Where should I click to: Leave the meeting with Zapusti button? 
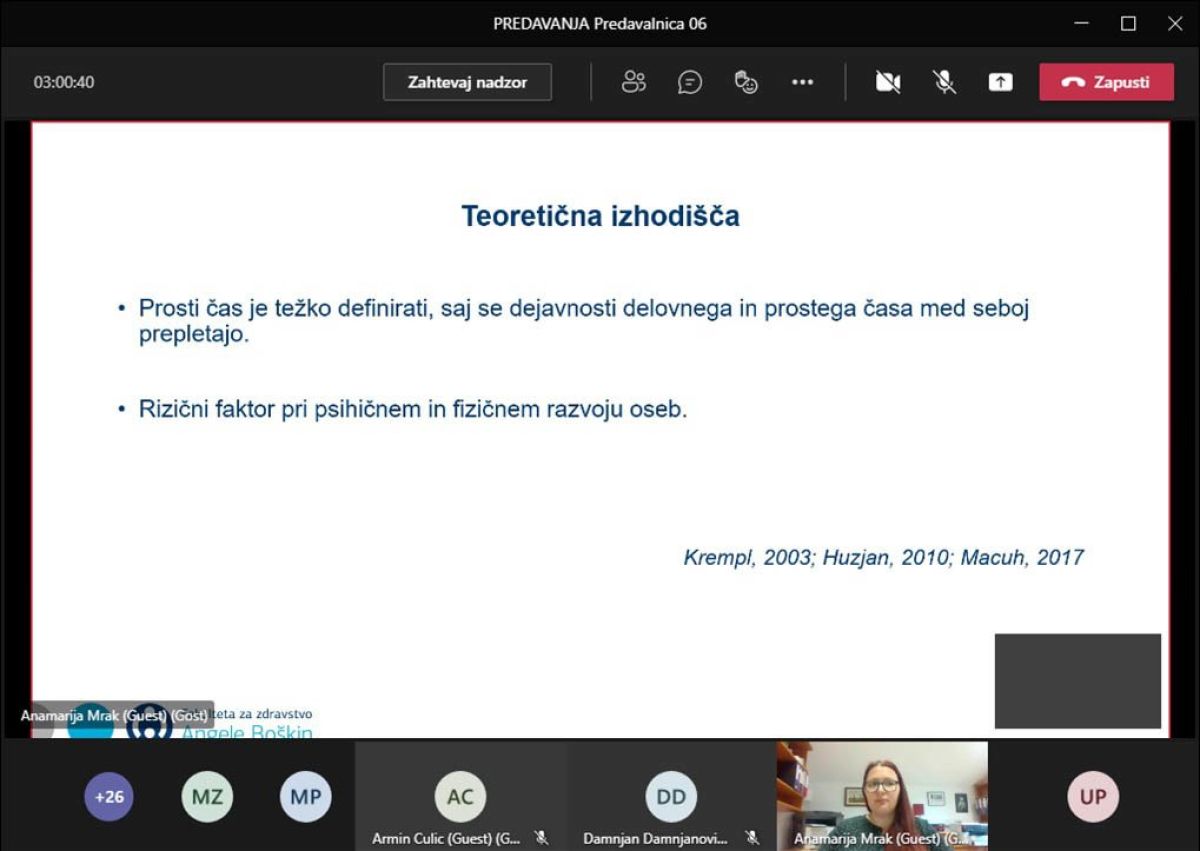(x=1107, y=82)
